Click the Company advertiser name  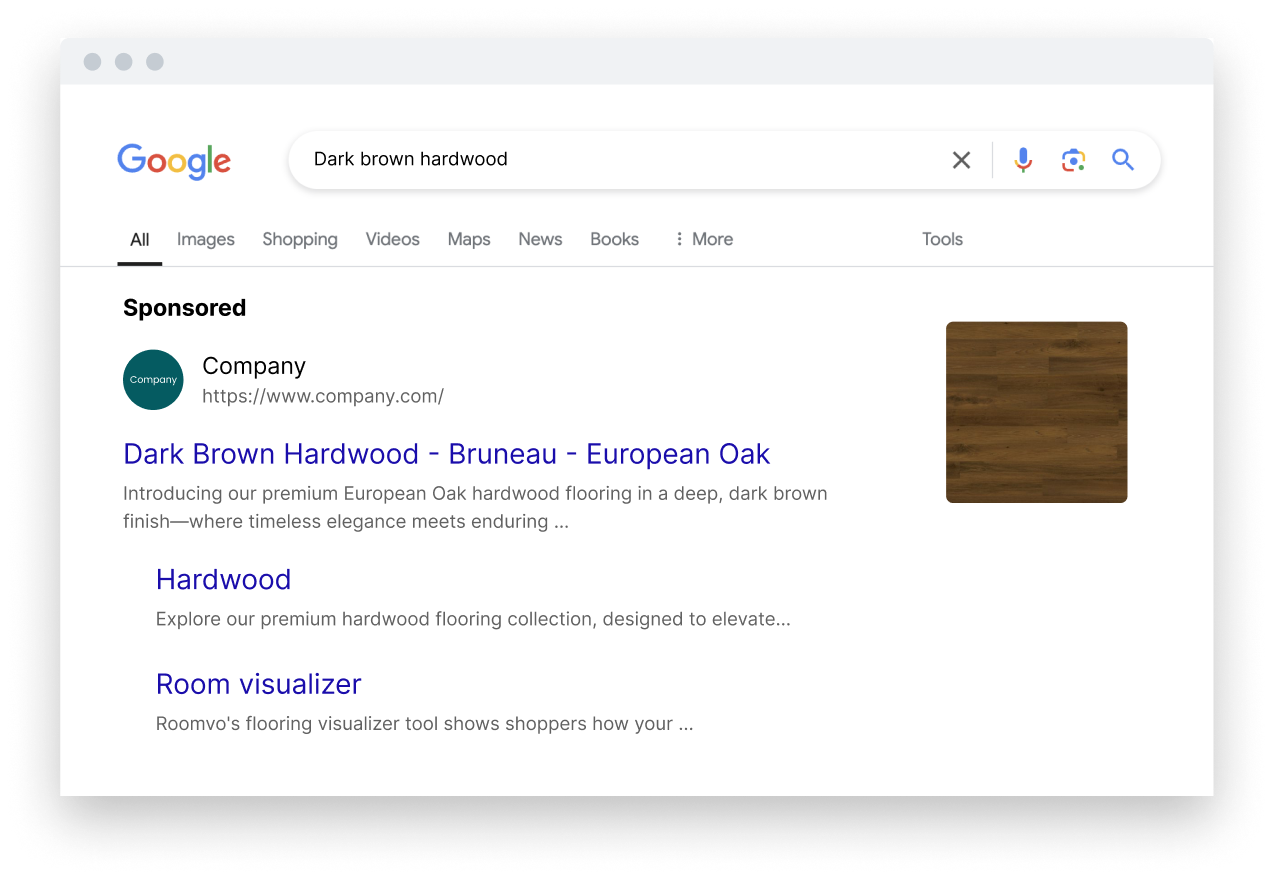coord(254,366)
